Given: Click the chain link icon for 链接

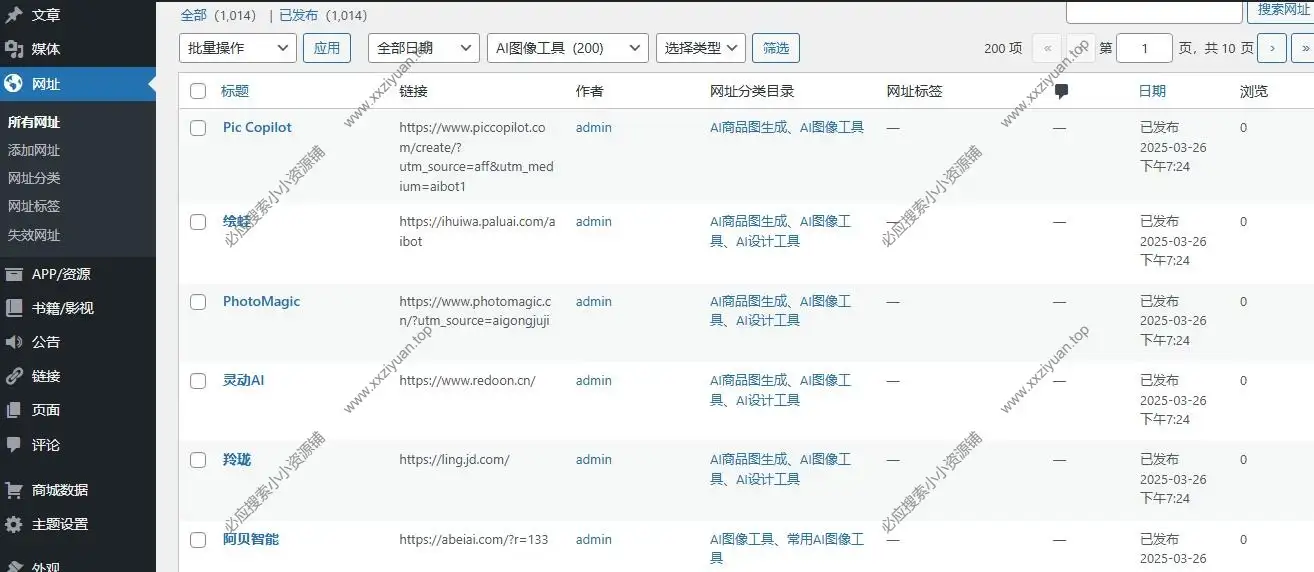Looking at the screenshot, I should [x=14, y=376].
